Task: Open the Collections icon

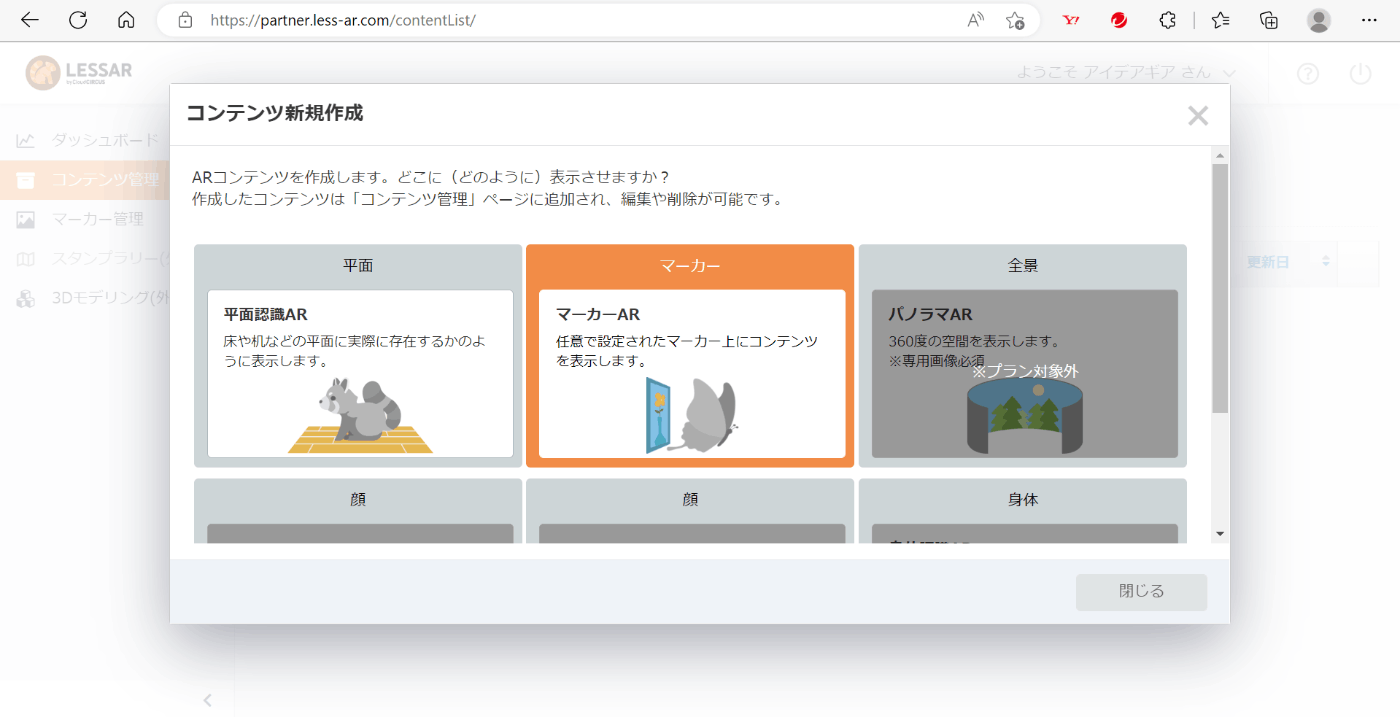Action: click(x=1269, y=20)
